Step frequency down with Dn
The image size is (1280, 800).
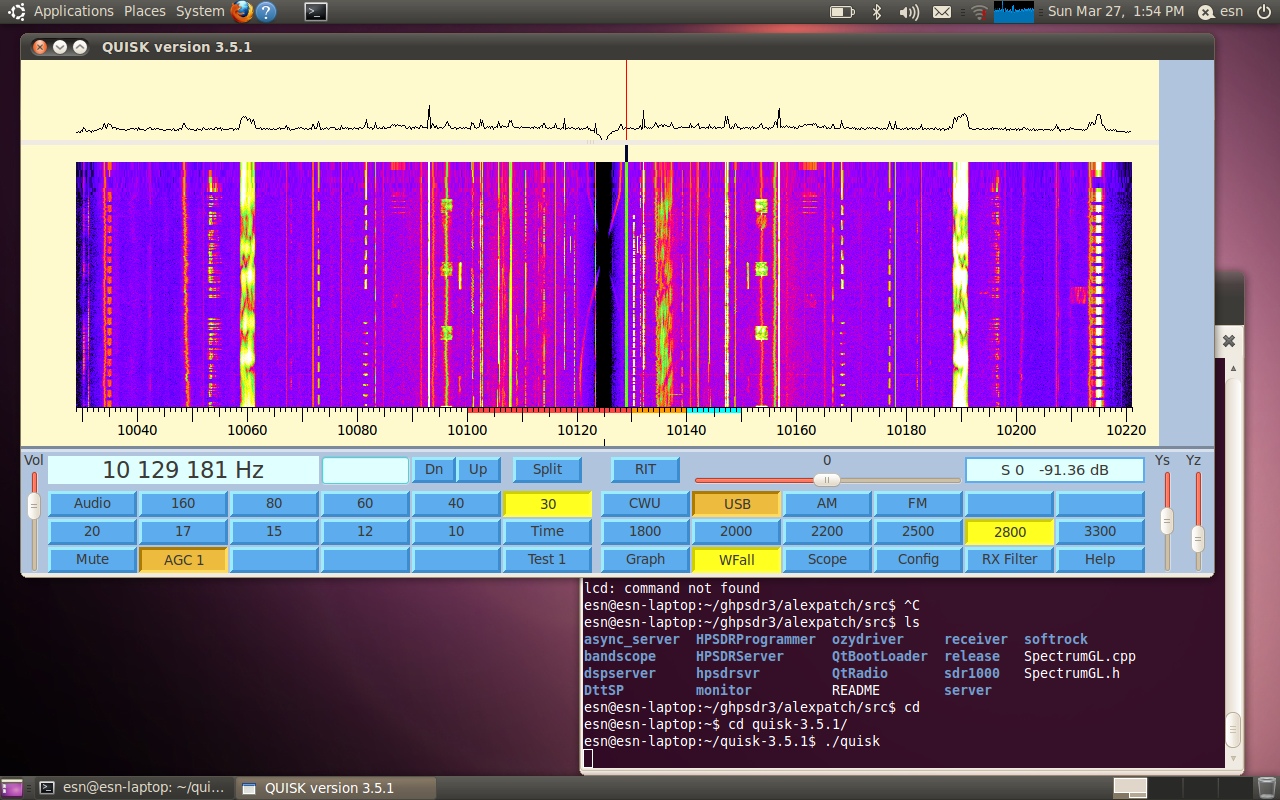coord(436,469)
